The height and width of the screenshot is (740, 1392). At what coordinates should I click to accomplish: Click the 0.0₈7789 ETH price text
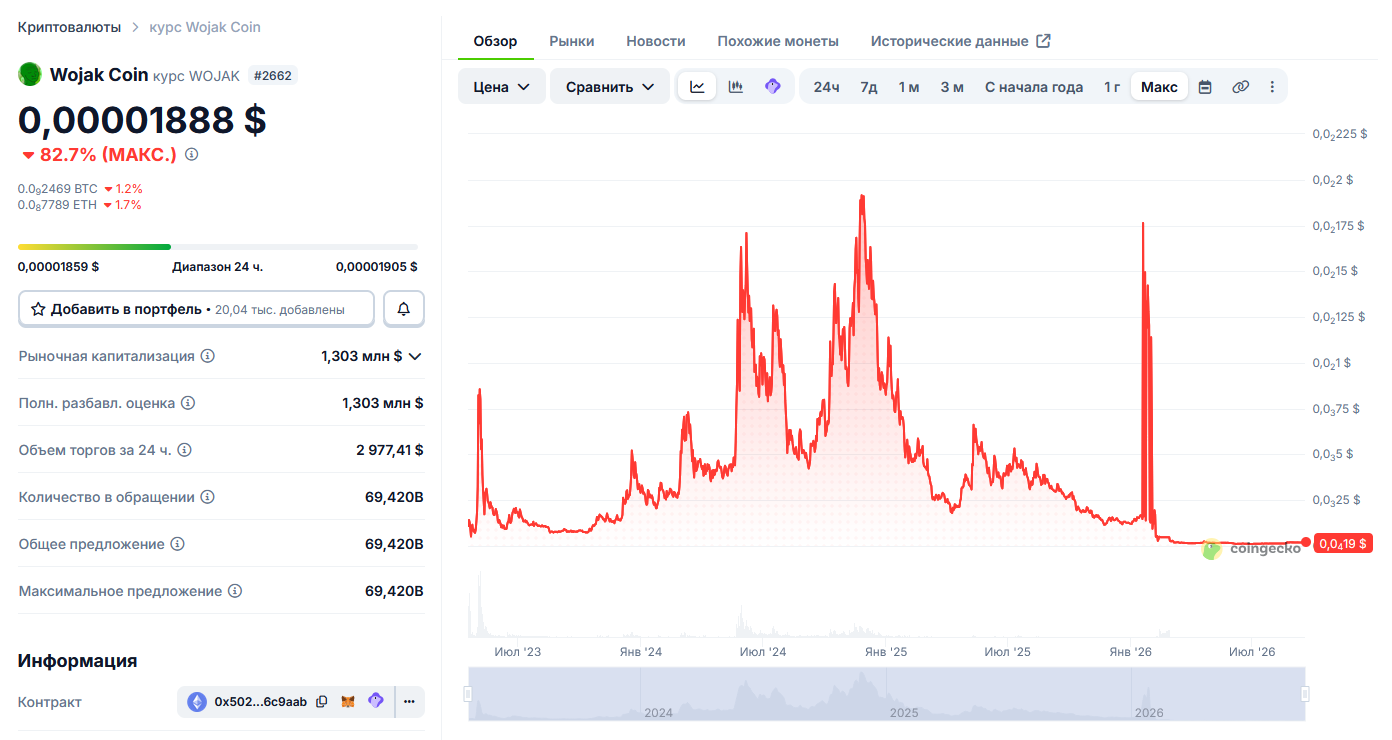click(58, 205)
